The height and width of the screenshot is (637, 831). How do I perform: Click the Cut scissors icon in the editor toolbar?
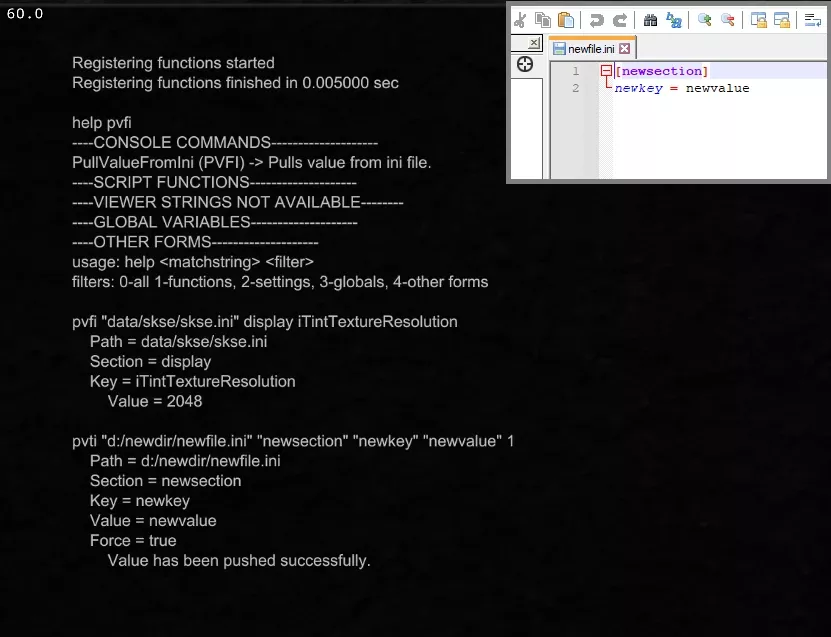520,20
